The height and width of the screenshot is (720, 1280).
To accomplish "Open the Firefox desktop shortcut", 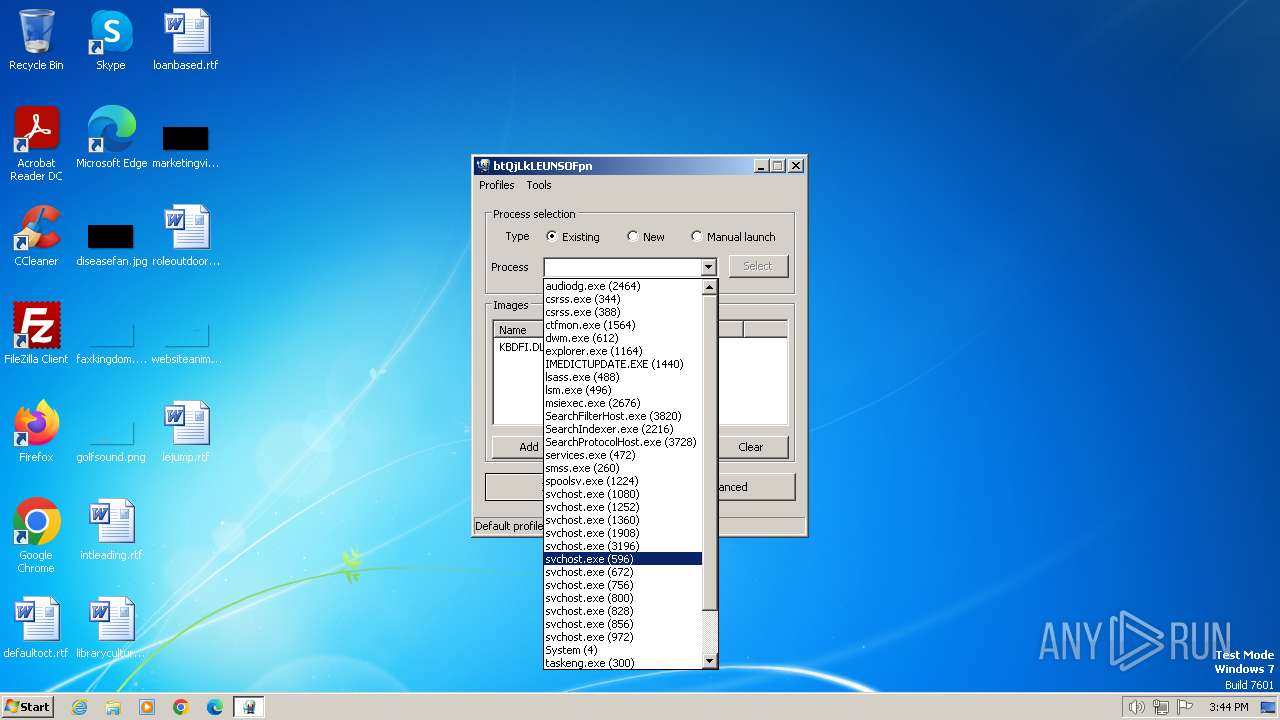I will pyautogui.click(x=36, y=431).
